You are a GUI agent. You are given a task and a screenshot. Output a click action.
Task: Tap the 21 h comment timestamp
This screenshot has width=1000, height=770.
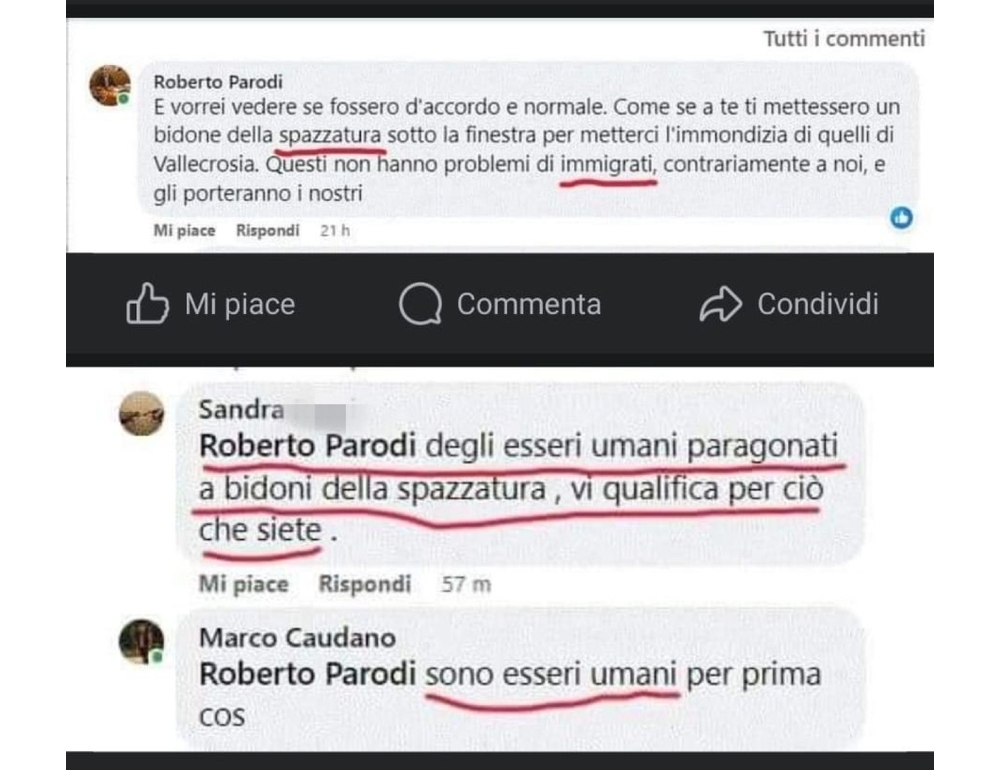click(x=335, y=230)
